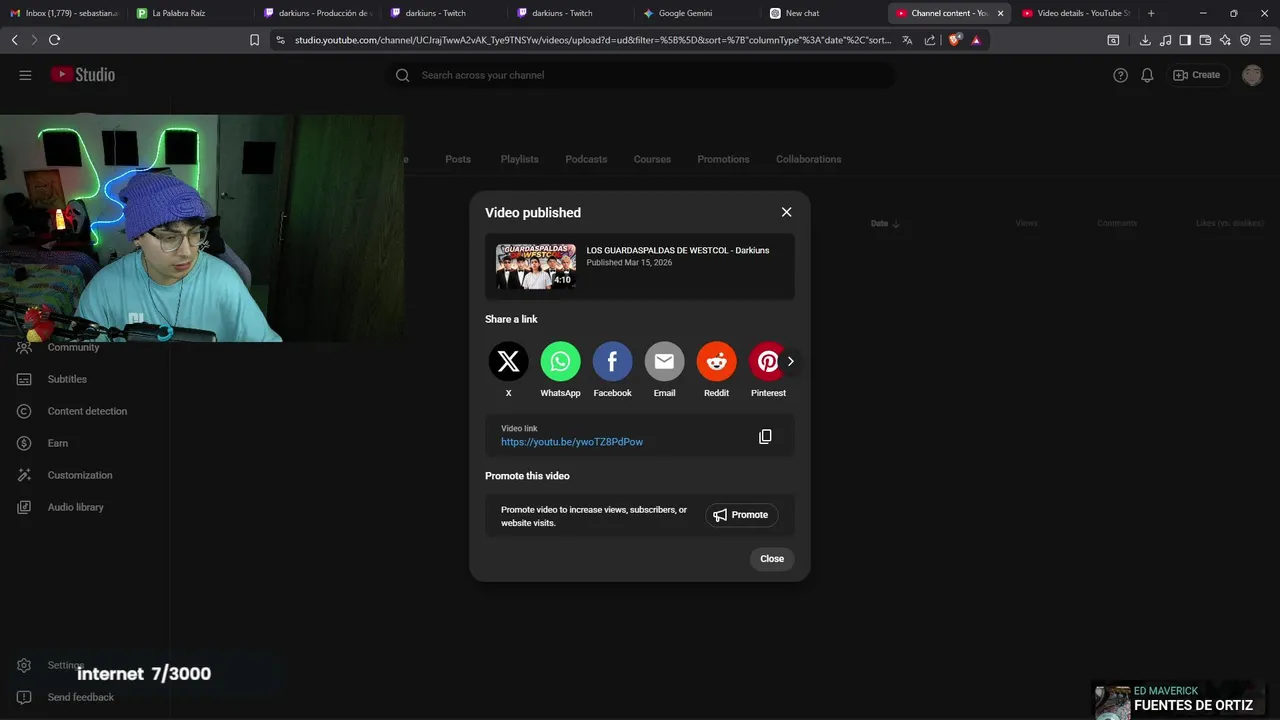
Task: Share video on Reddit
Action: tap(716, 361)
